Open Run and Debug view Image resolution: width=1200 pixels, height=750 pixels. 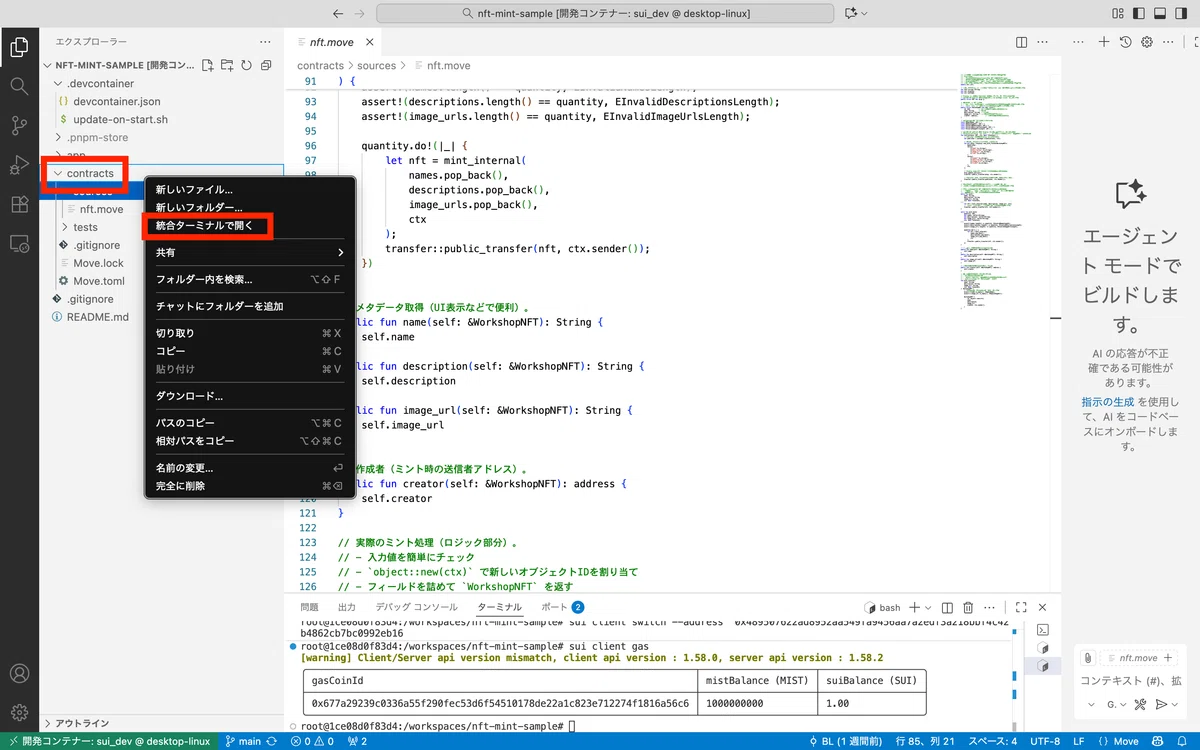19,165
